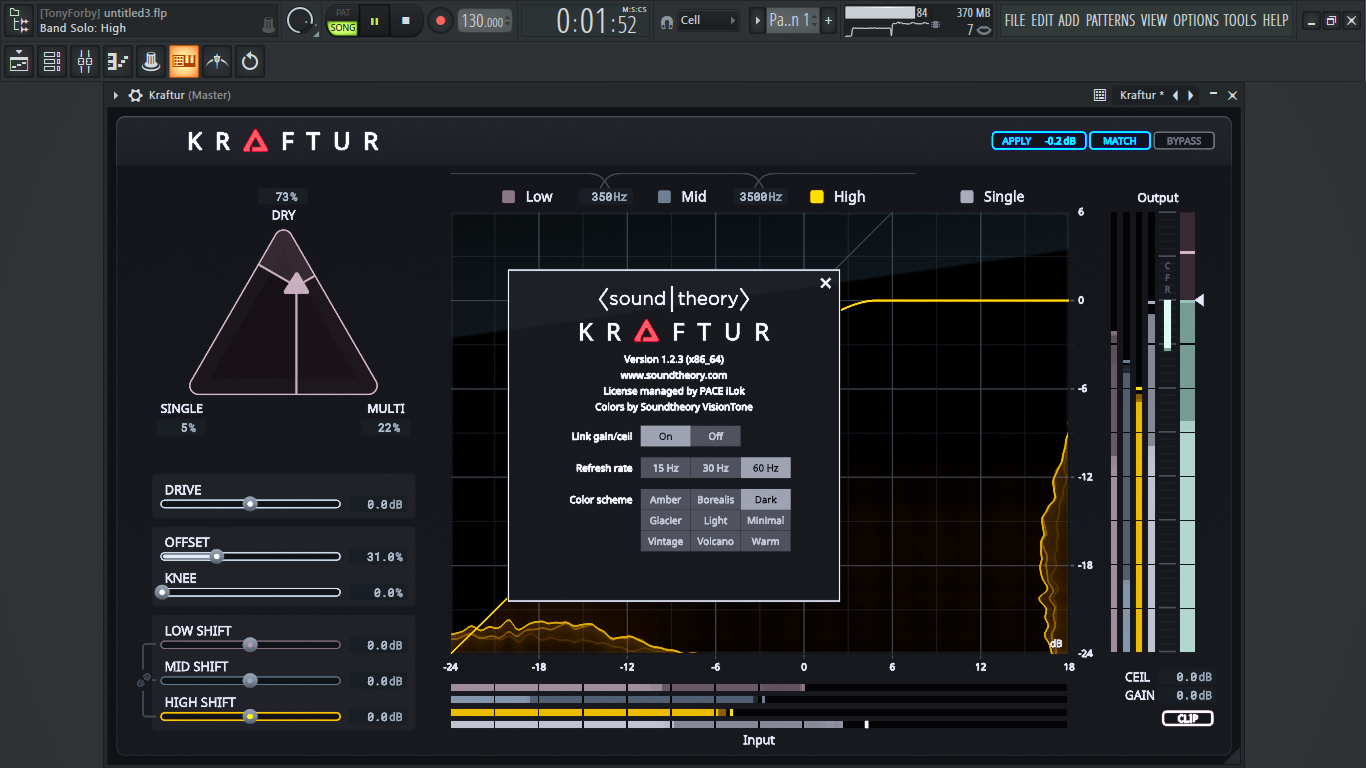Choose the Volcano color scheme

click(x=716, y=542)
